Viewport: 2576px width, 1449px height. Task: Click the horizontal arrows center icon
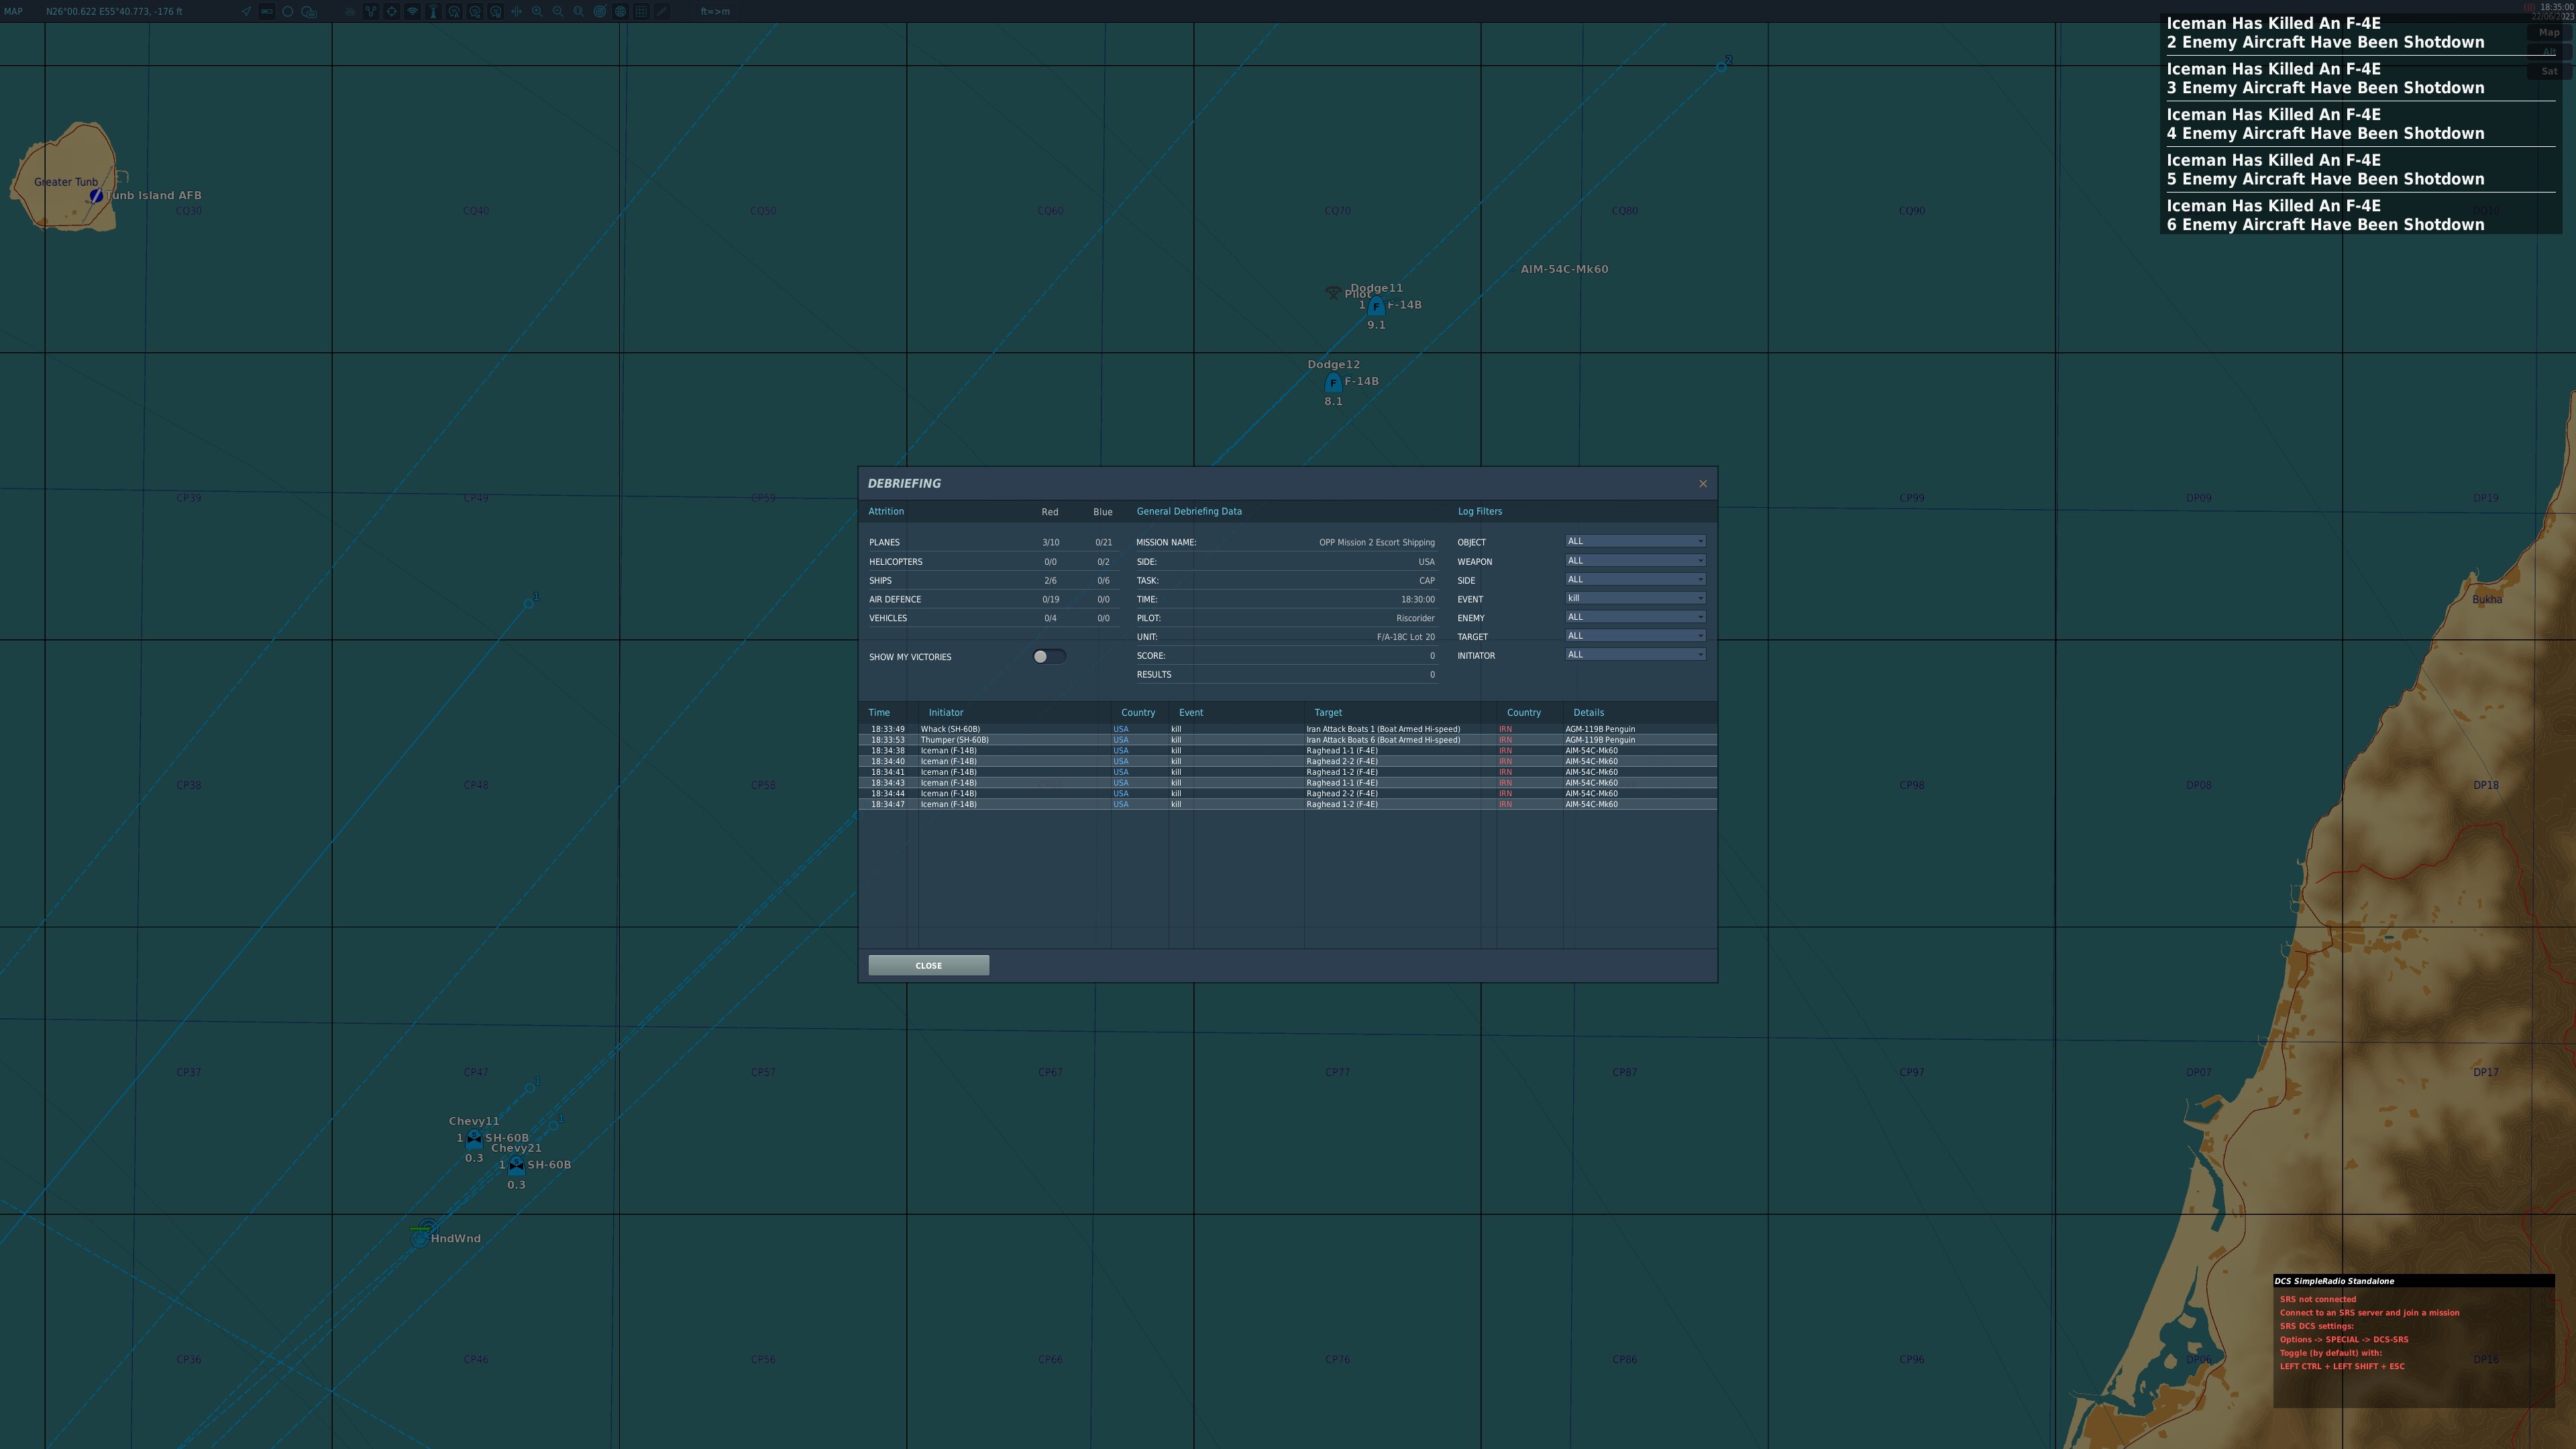click(x=517, y=11)
